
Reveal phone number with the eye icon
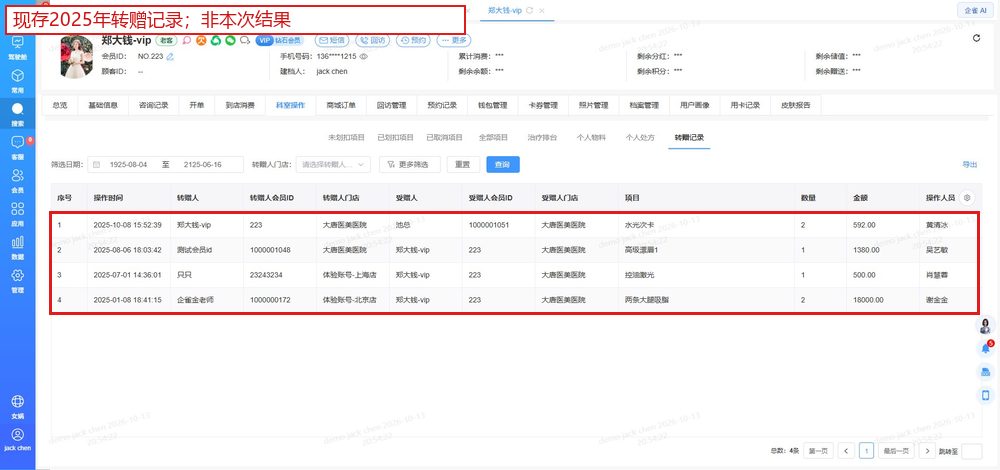point(364,56)
